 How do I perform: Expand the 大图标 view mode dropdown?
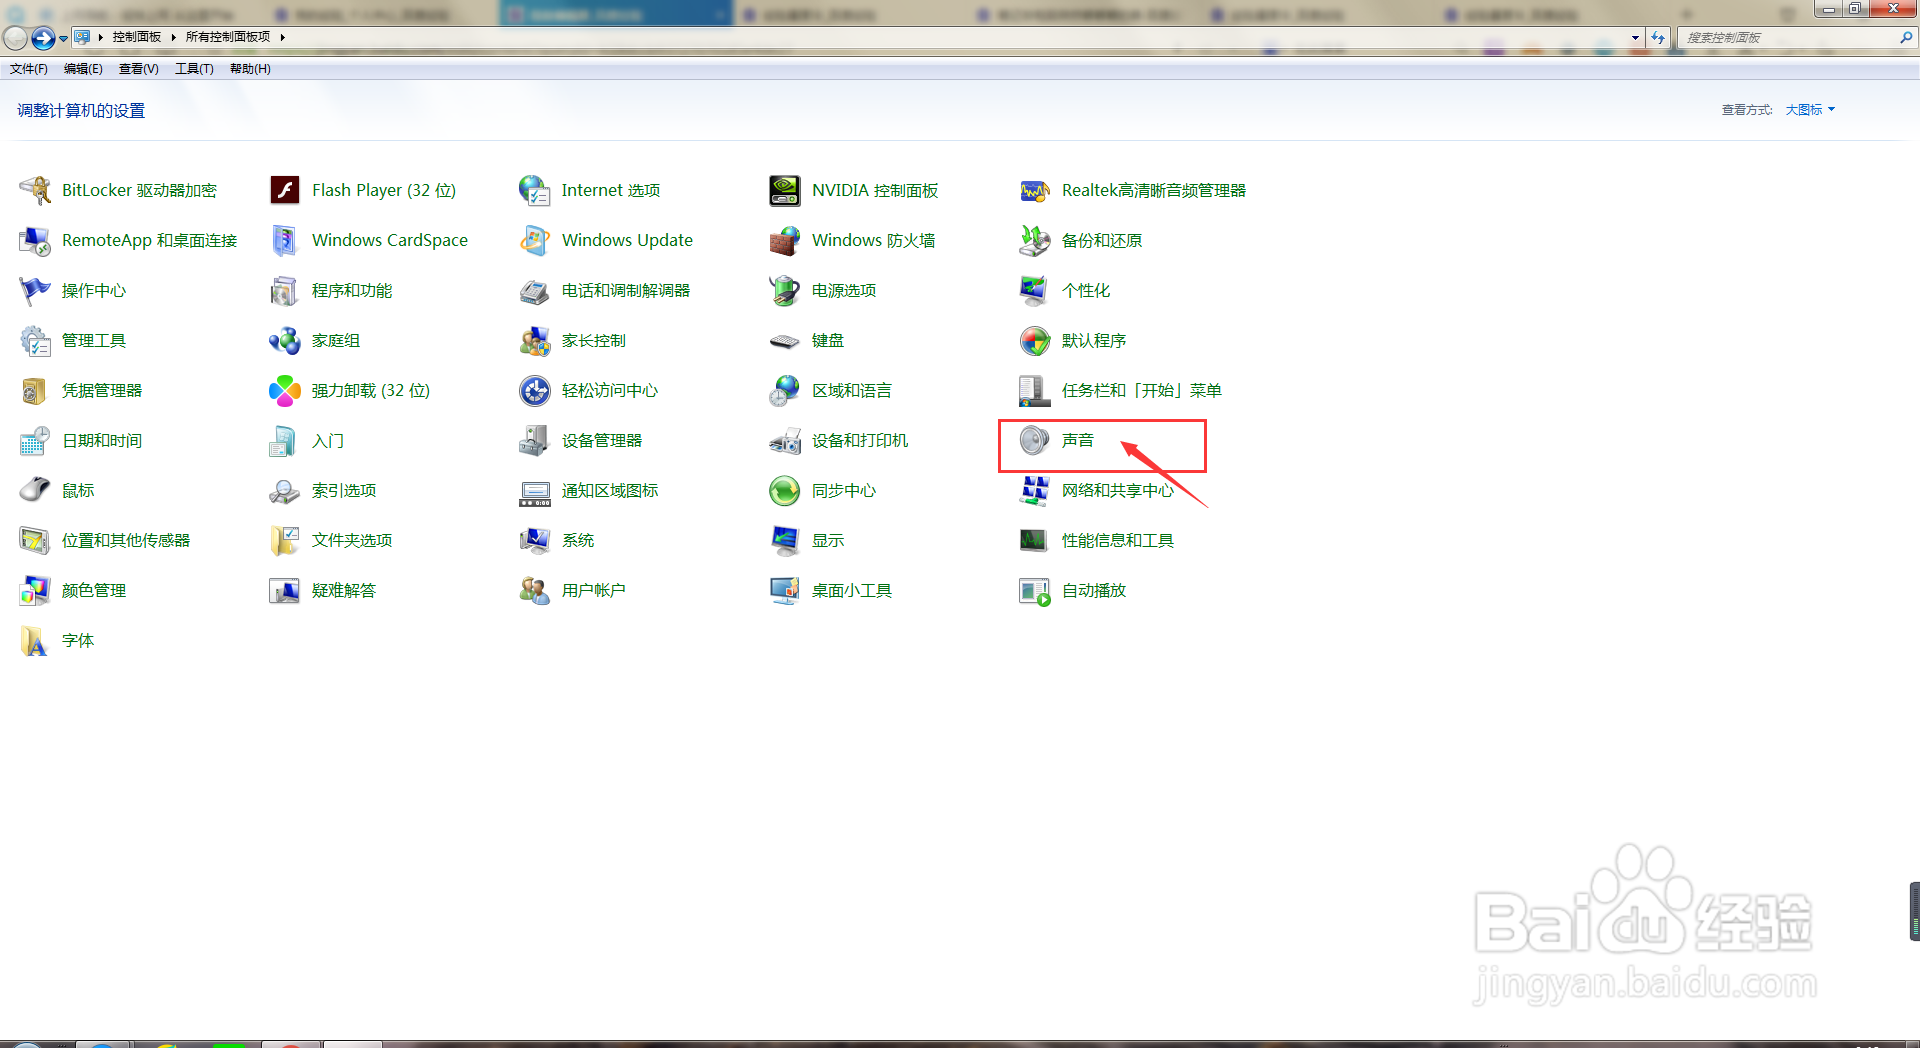pos(1810,110)
